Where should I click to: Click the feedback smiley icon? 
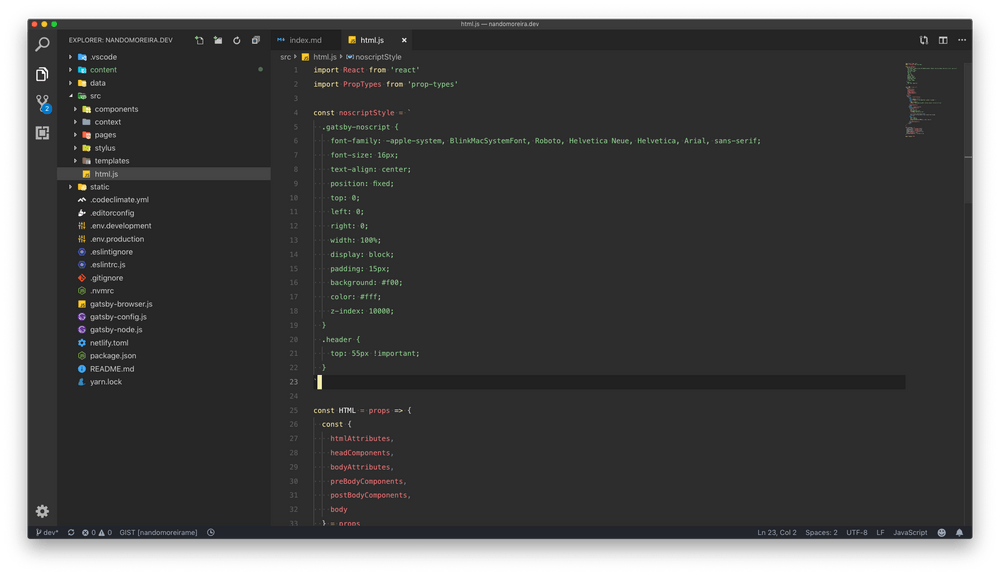941,532
